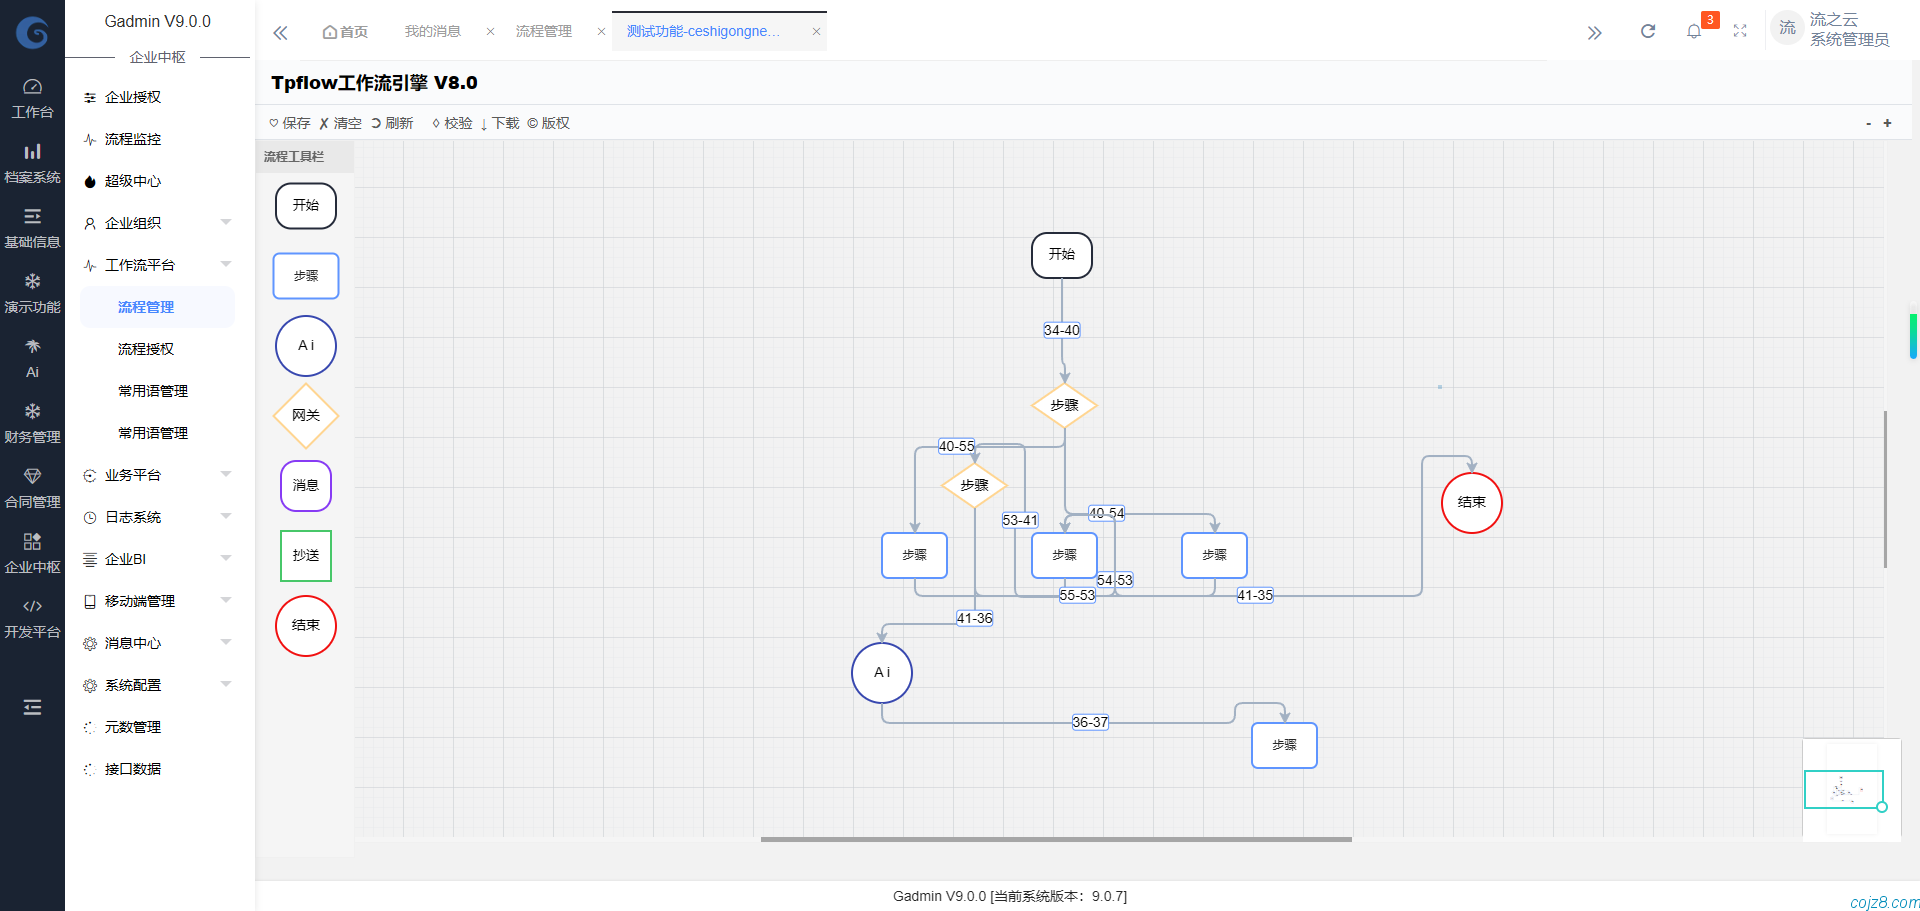1920x911 pixels.
Task: Click the page refresh icon in header
Action: pyautogui.click(x=1647, y=32)
